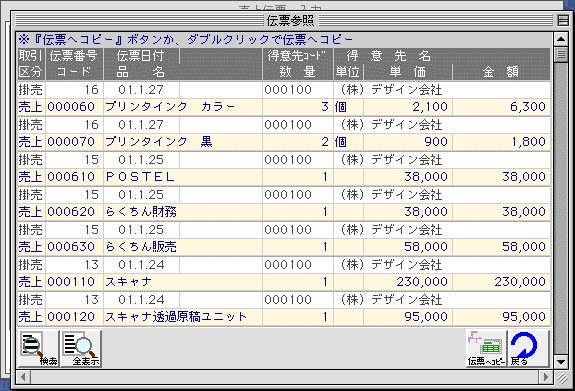This screenshot has width=575, height=391.
Task: Click the 1,800 amount cell
Action: click(x=502, y=142)
